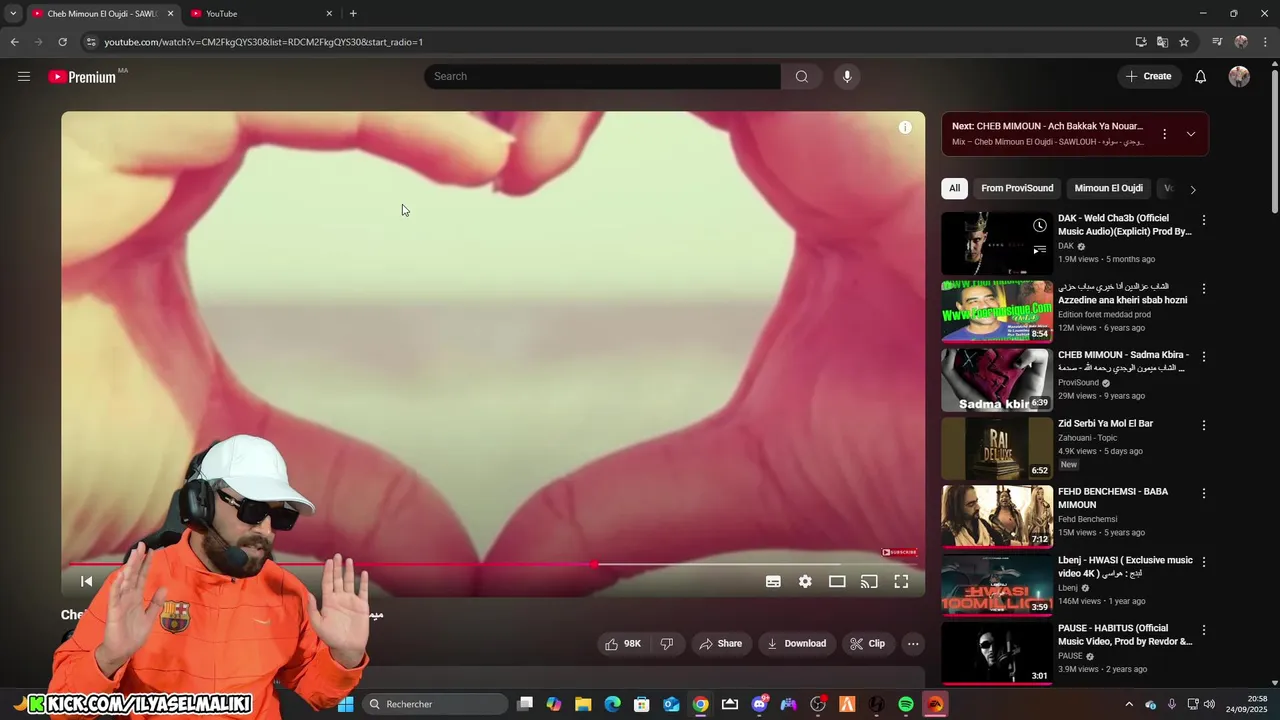Open options for Lbenj HWASI video
Screen dimensions: 1280x720
tap(1204, 562)
